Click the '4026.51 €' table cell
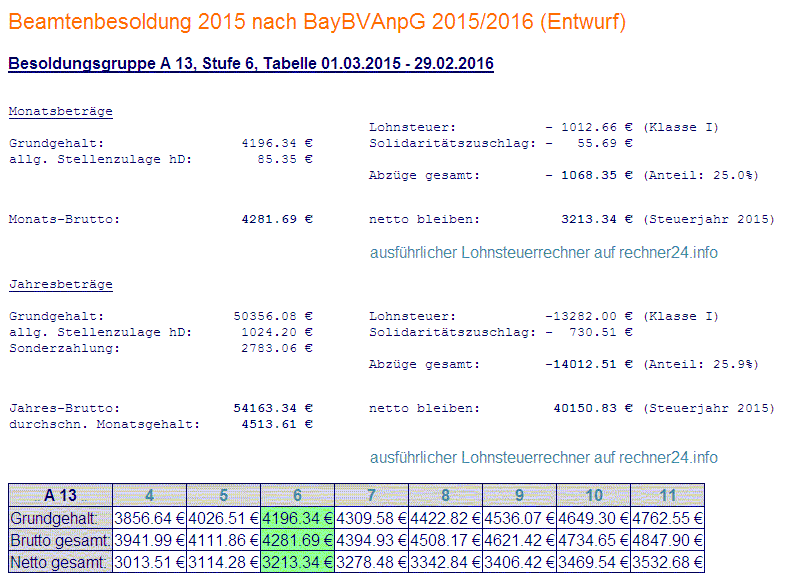The height and width of the screenshot is (588, 802). point(224,518)
